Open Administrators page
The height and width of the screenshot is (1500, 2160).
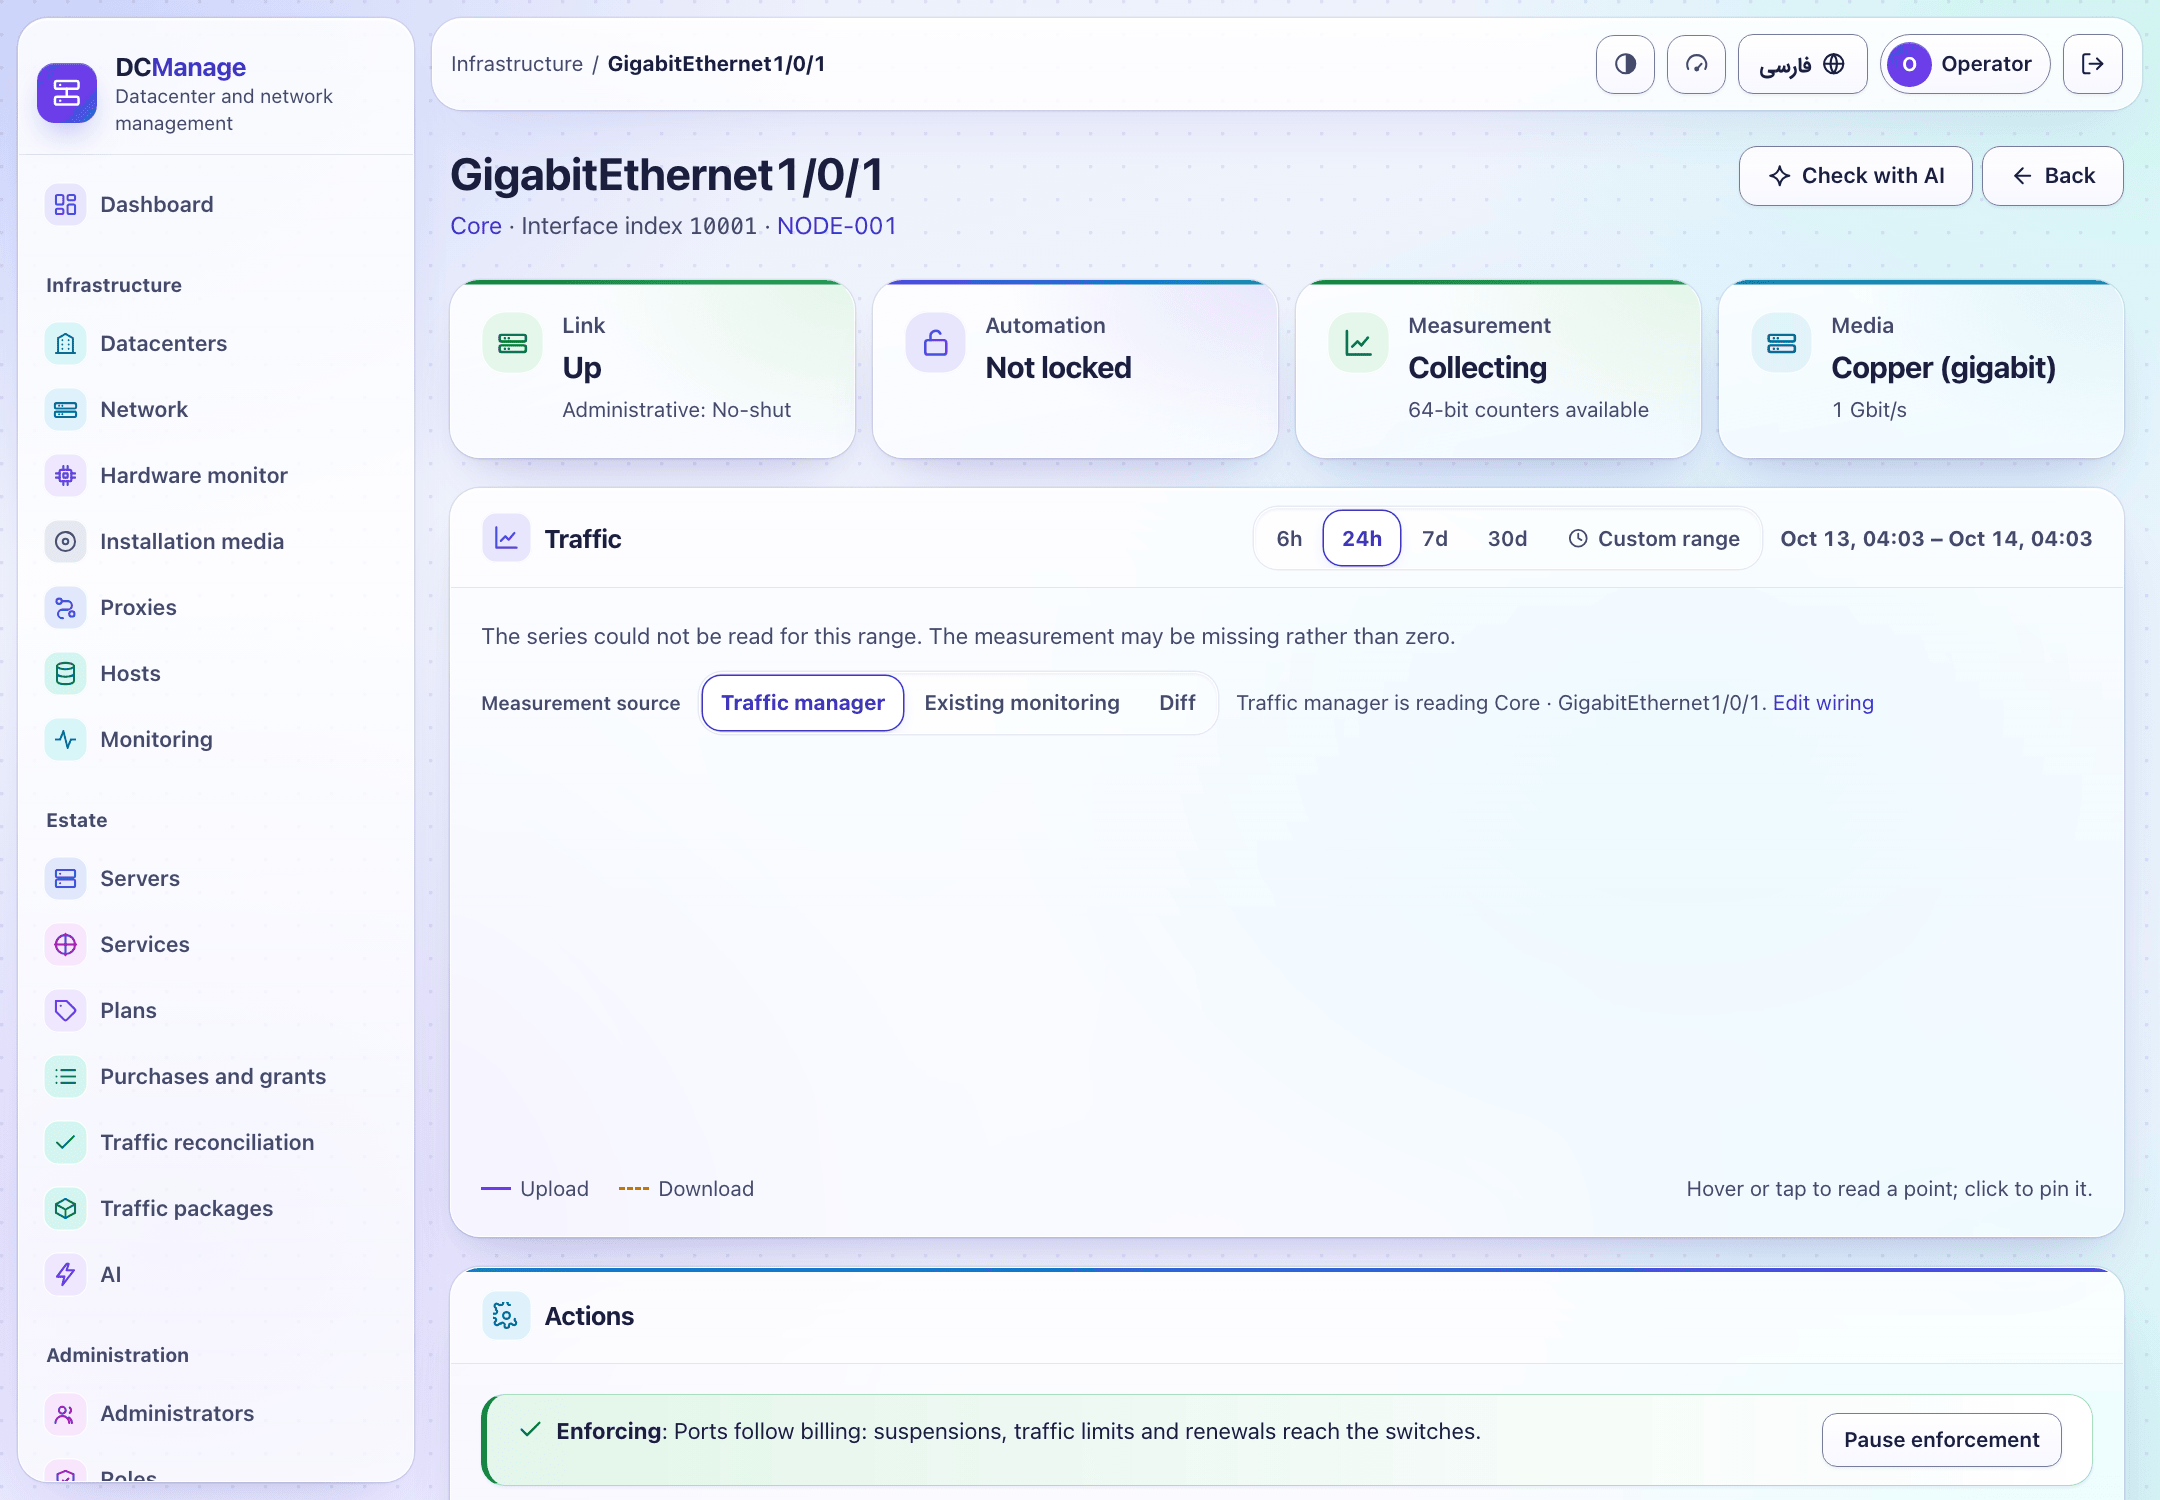(x=216, y=1413)
